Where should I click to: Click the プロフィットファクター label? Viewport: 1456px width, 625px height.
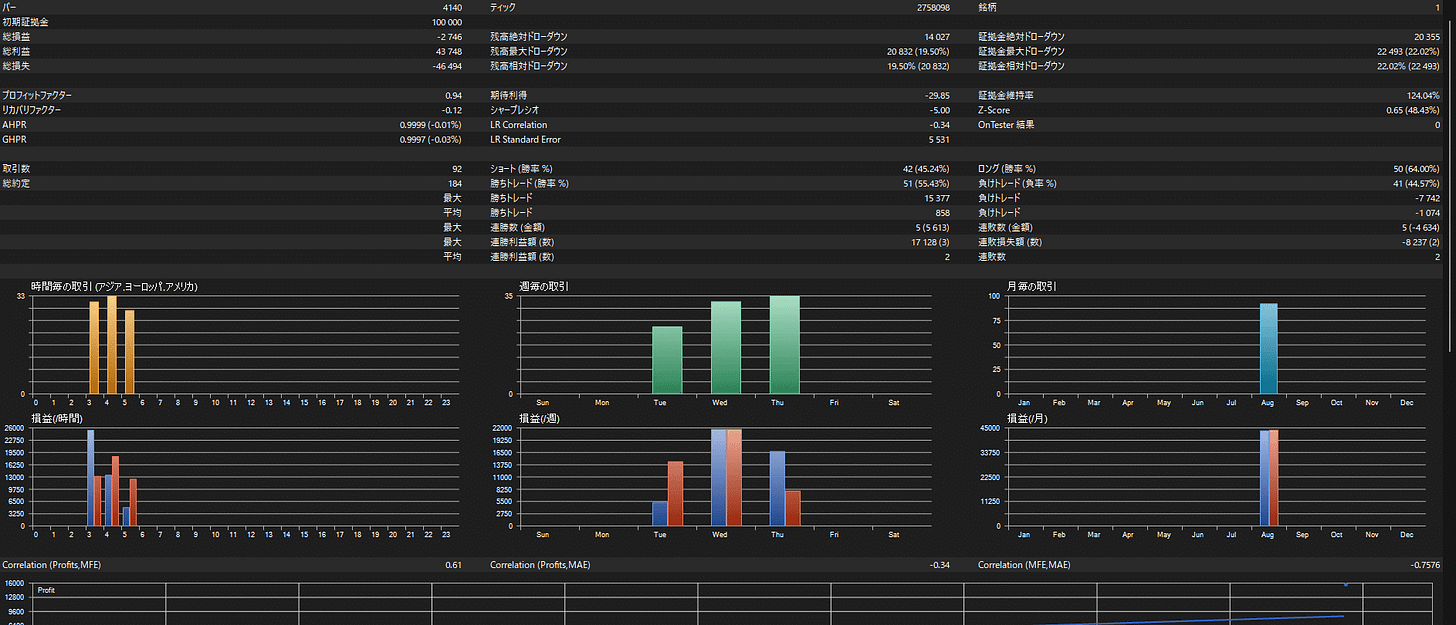pyautogui.click(x=37, y=95)
